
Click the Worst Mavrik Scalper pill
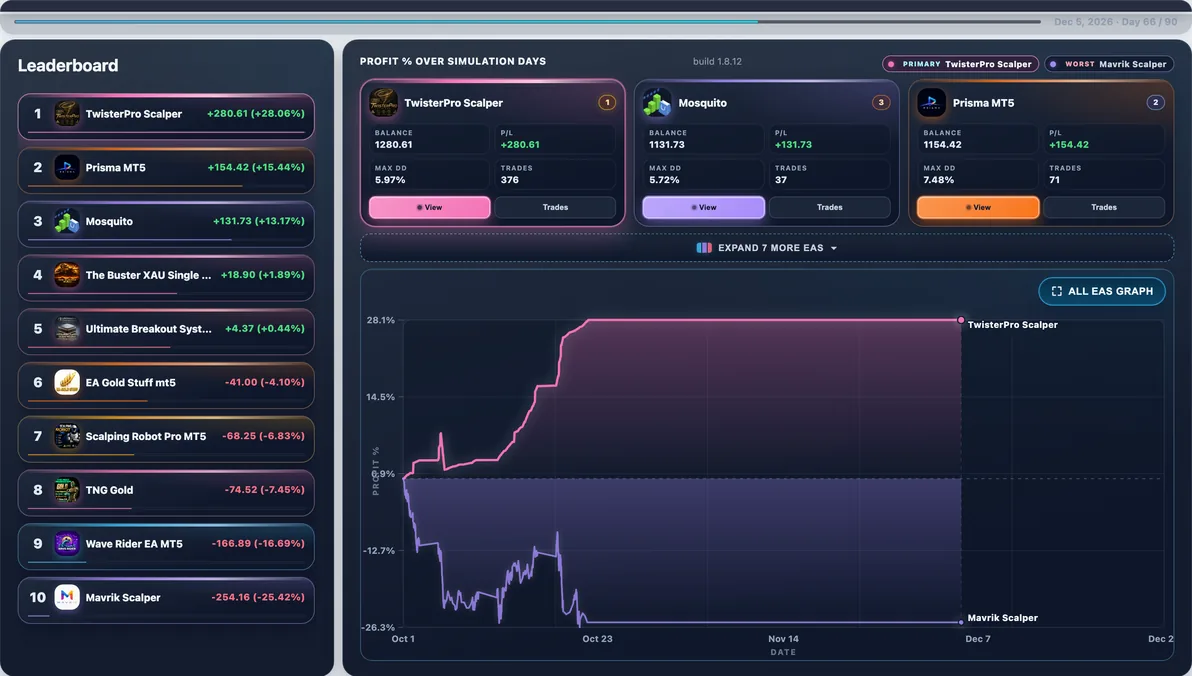(1109, 64)
